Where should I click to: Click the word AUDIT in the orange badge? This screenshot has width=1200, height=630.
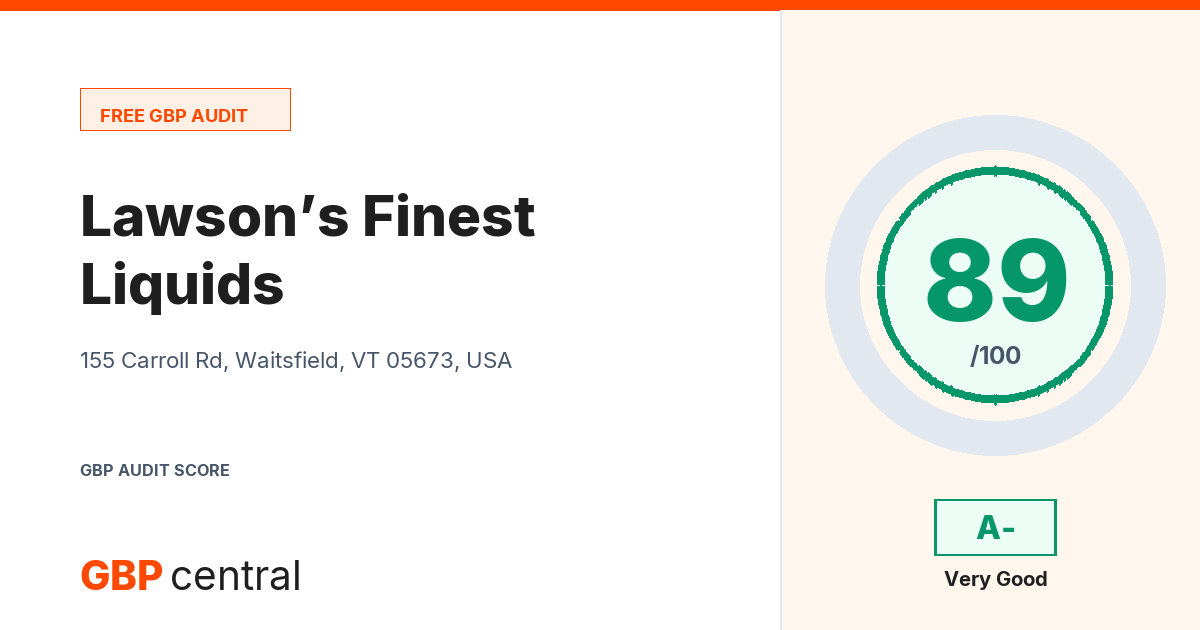coord(220,116)
